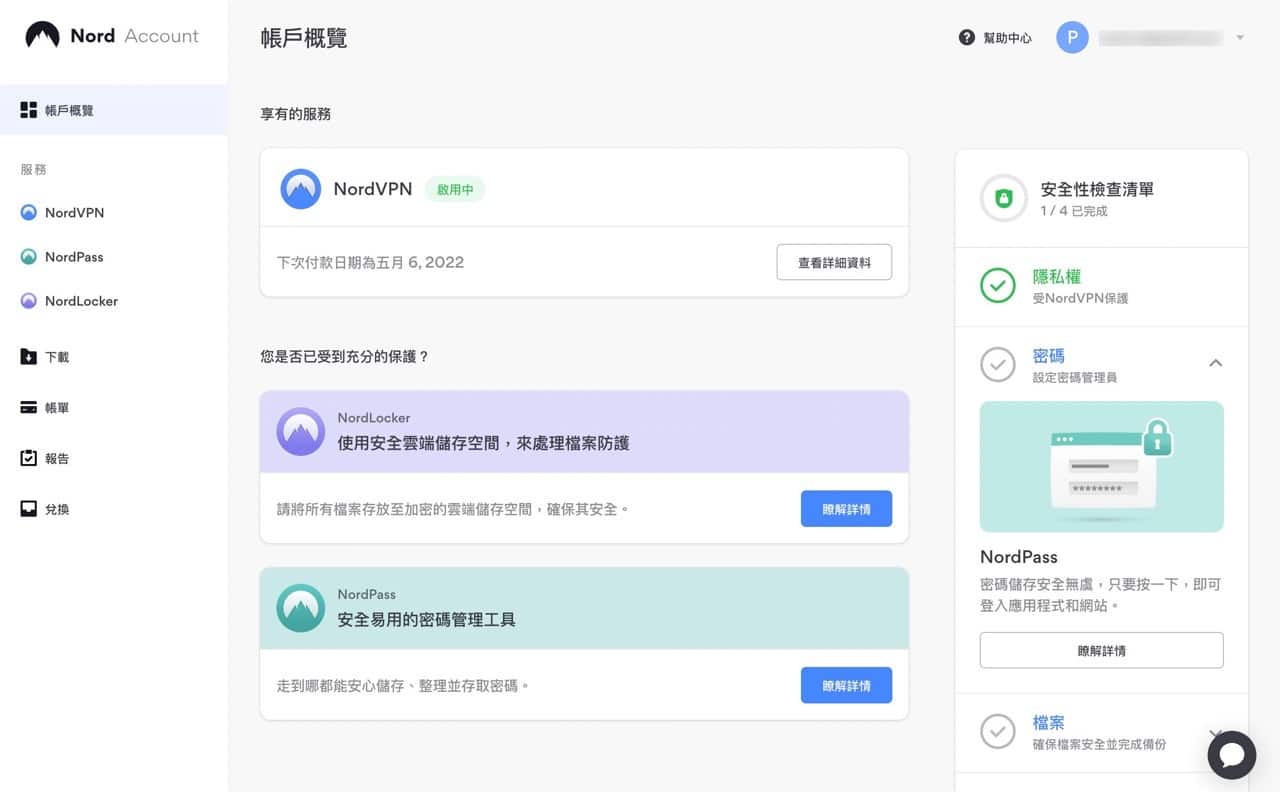Click the 兌換 redeem inbox icon

pyautogui.click(x=29, y=509)
